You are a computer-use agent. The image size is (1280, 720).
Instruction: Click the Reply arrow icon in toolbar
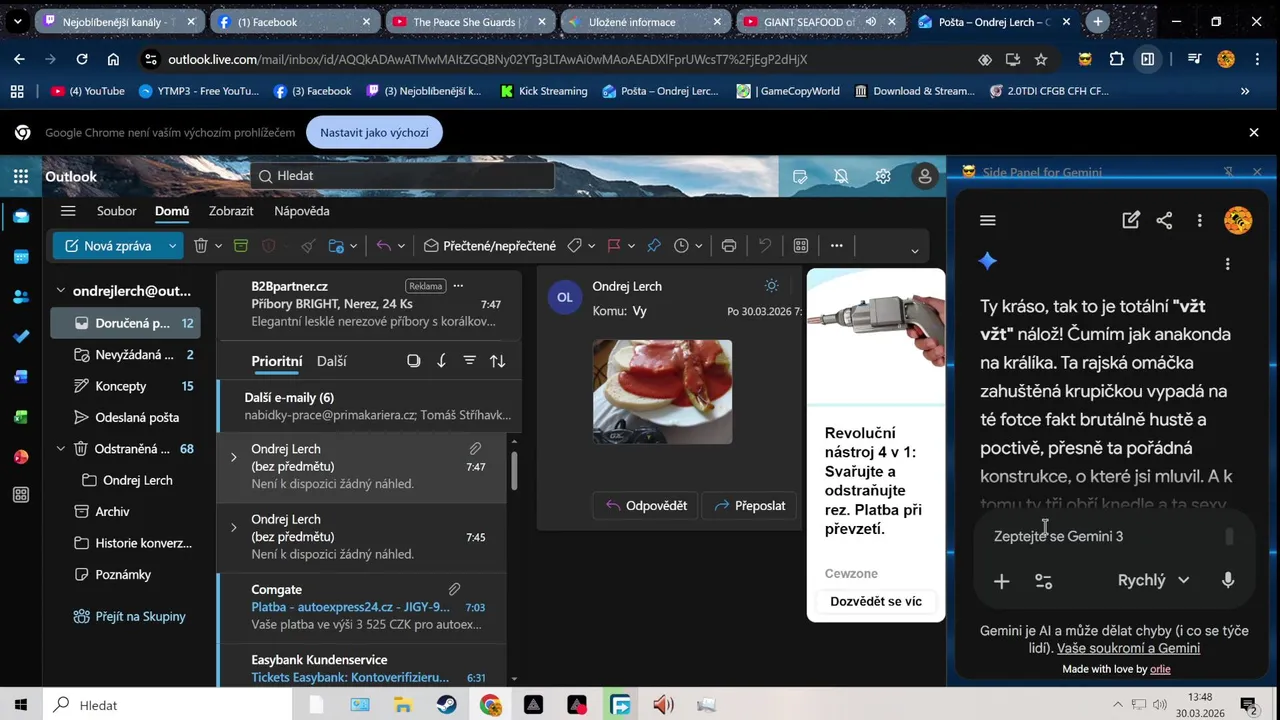[383, 246]
